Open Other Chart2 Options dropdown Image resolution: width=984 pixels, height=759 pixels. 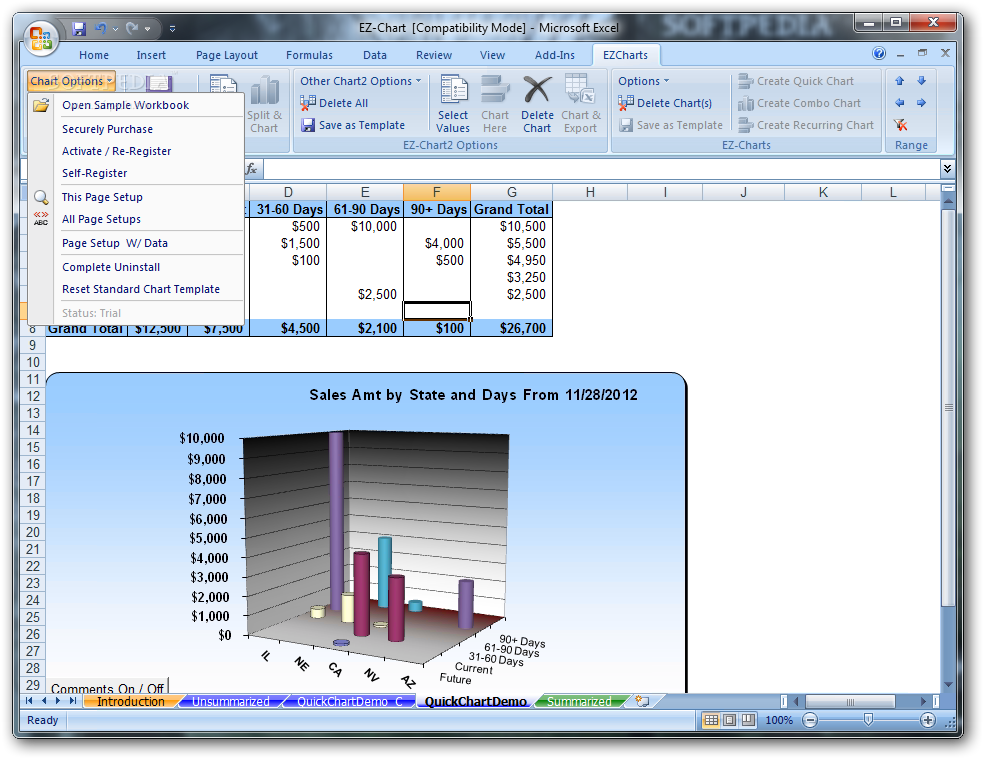tap(360, 81)
